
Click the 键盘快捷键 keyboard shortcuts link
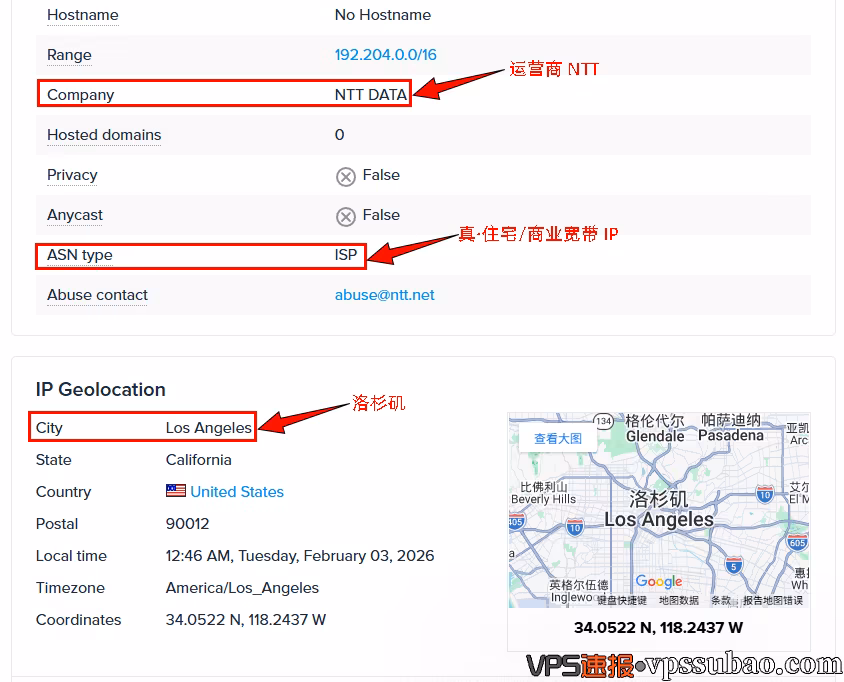pyautogui.click(x=621, y=600)
